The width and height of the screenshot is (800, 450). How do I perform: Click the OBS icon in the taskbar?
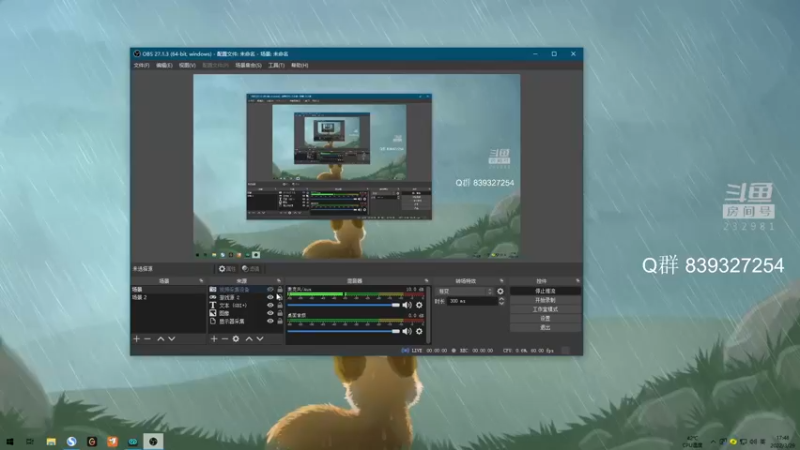153,441
